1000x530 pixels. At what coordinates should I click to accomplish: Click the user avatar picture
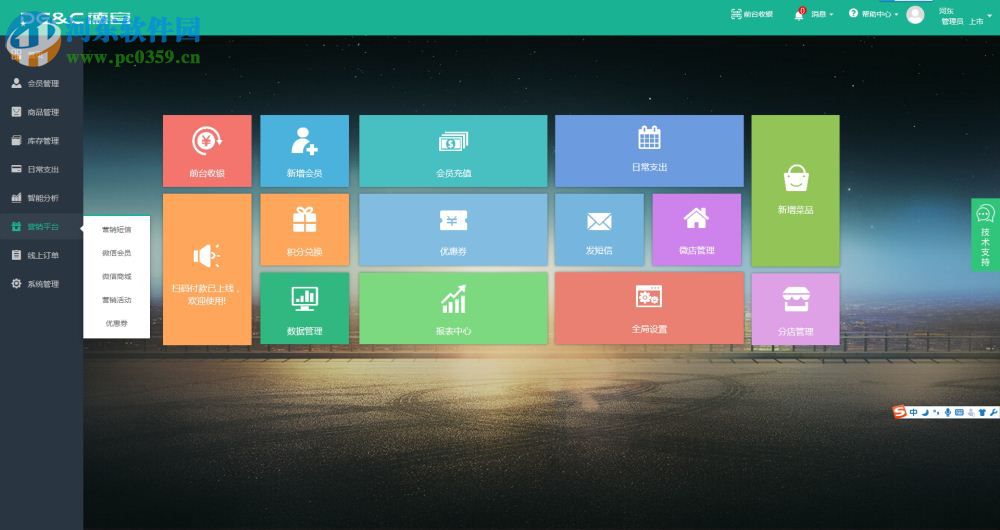click(915, 15)
